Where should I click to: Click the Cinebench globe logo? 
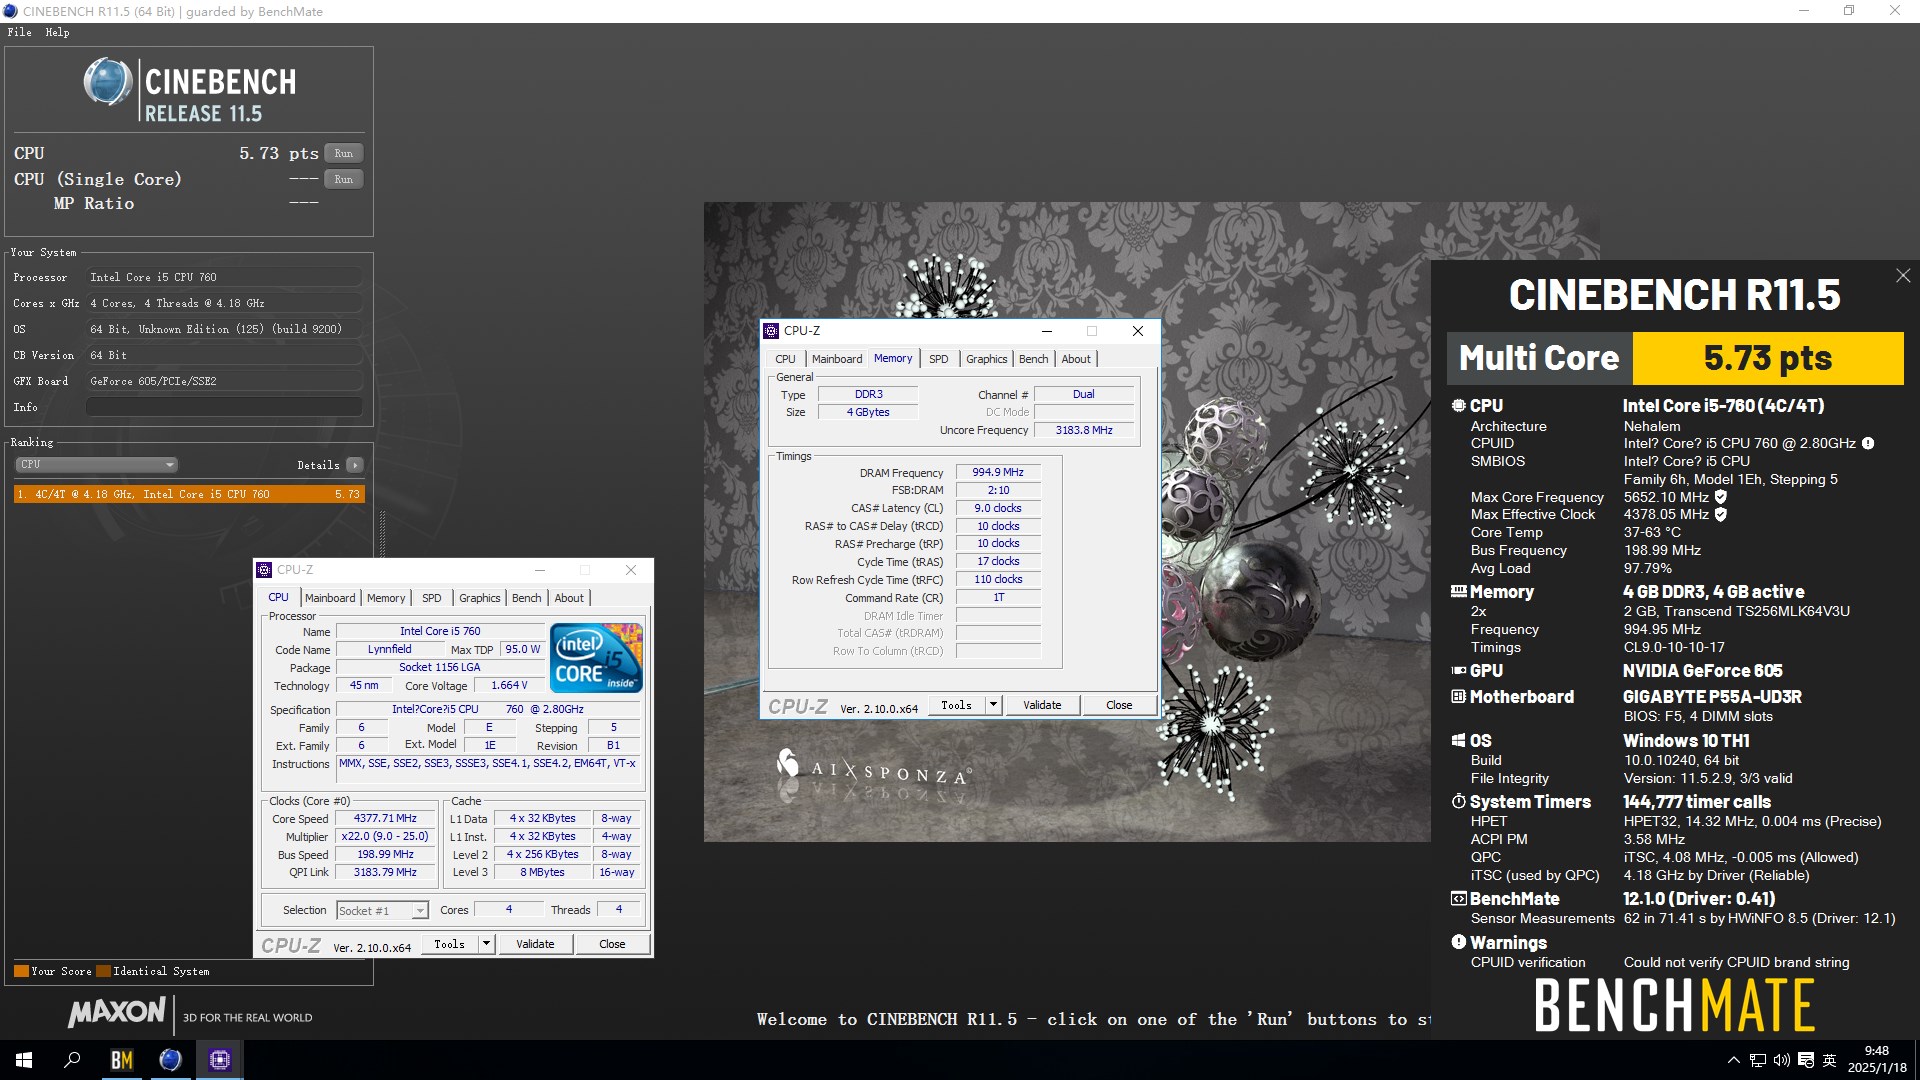[x=107, y=82]
